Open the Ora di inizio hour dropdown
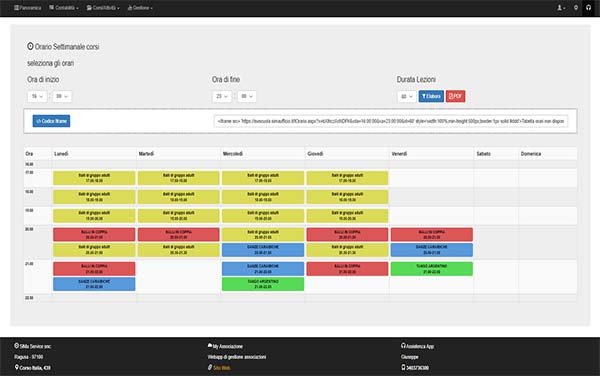Image resolution: width=600 pixels, height=376 pixels. click(x=37, y=96)
